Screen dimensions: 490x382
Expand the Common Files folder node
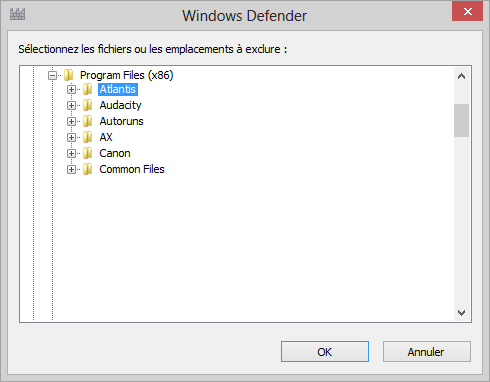click(x=71, y=169)
